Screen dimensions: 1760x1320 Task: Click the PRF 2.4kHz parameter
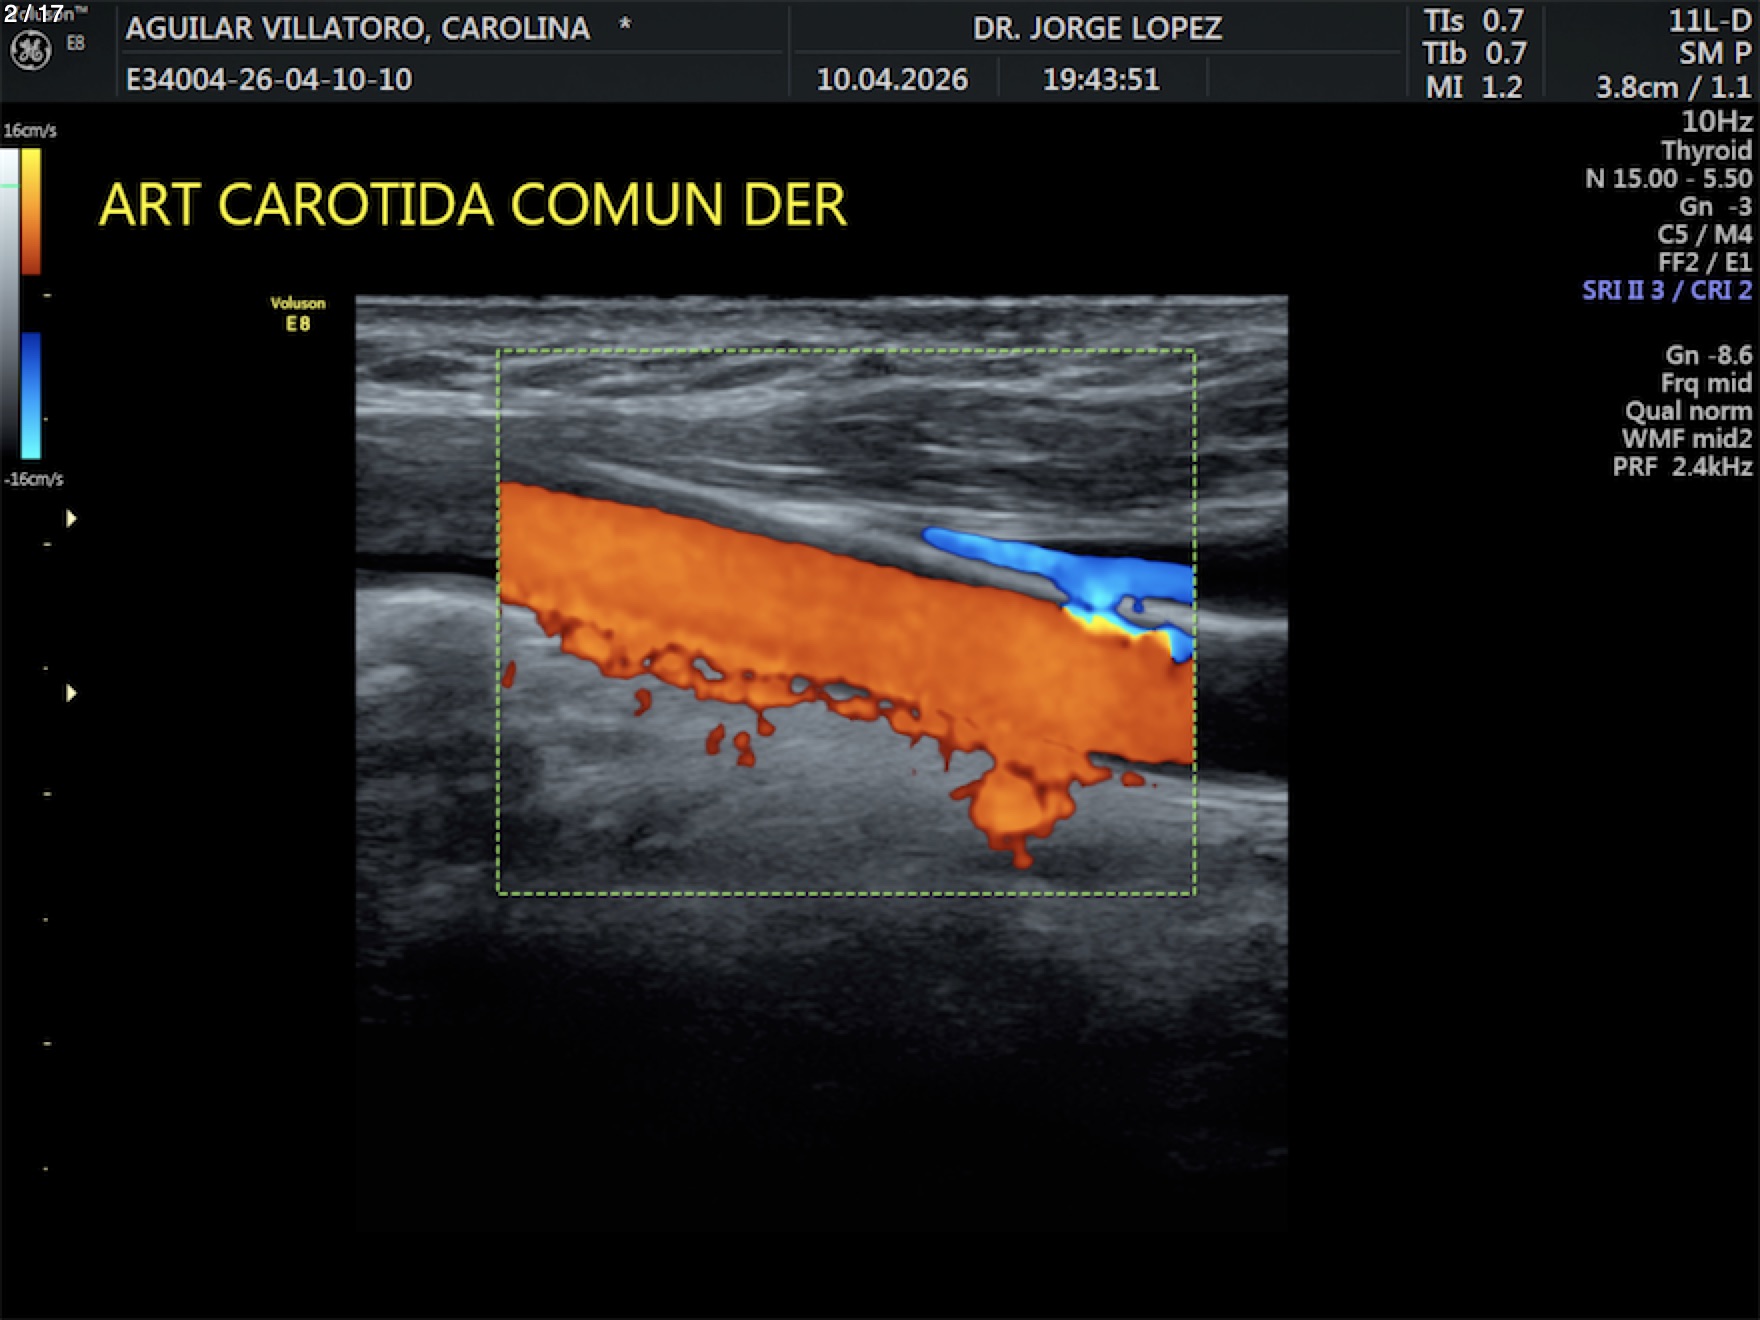pyautogui.click(x=1681, y=466)
